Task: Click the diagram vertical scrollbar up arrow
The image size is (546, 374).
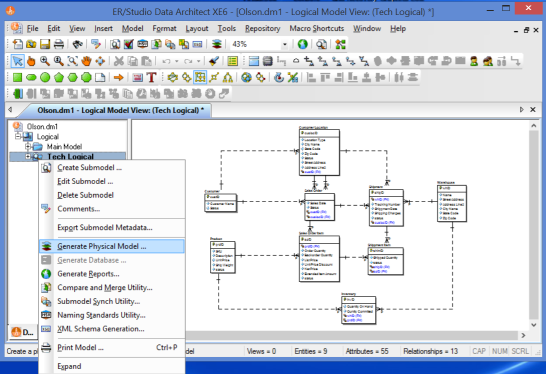Action: [533, 126]
